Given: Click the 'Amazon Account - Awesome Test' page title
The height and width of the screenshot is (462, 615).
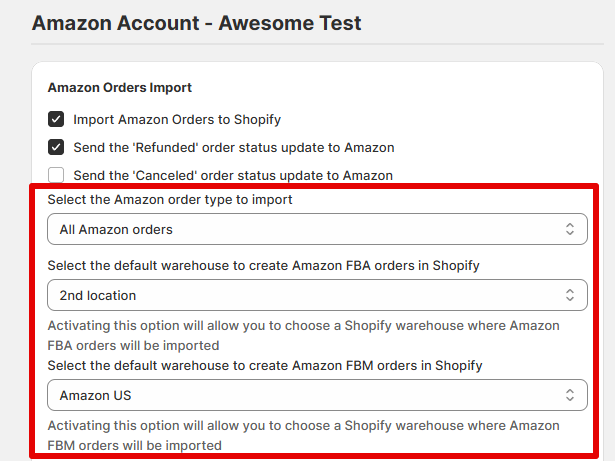Looking at the screenshot, I should 197,22.
